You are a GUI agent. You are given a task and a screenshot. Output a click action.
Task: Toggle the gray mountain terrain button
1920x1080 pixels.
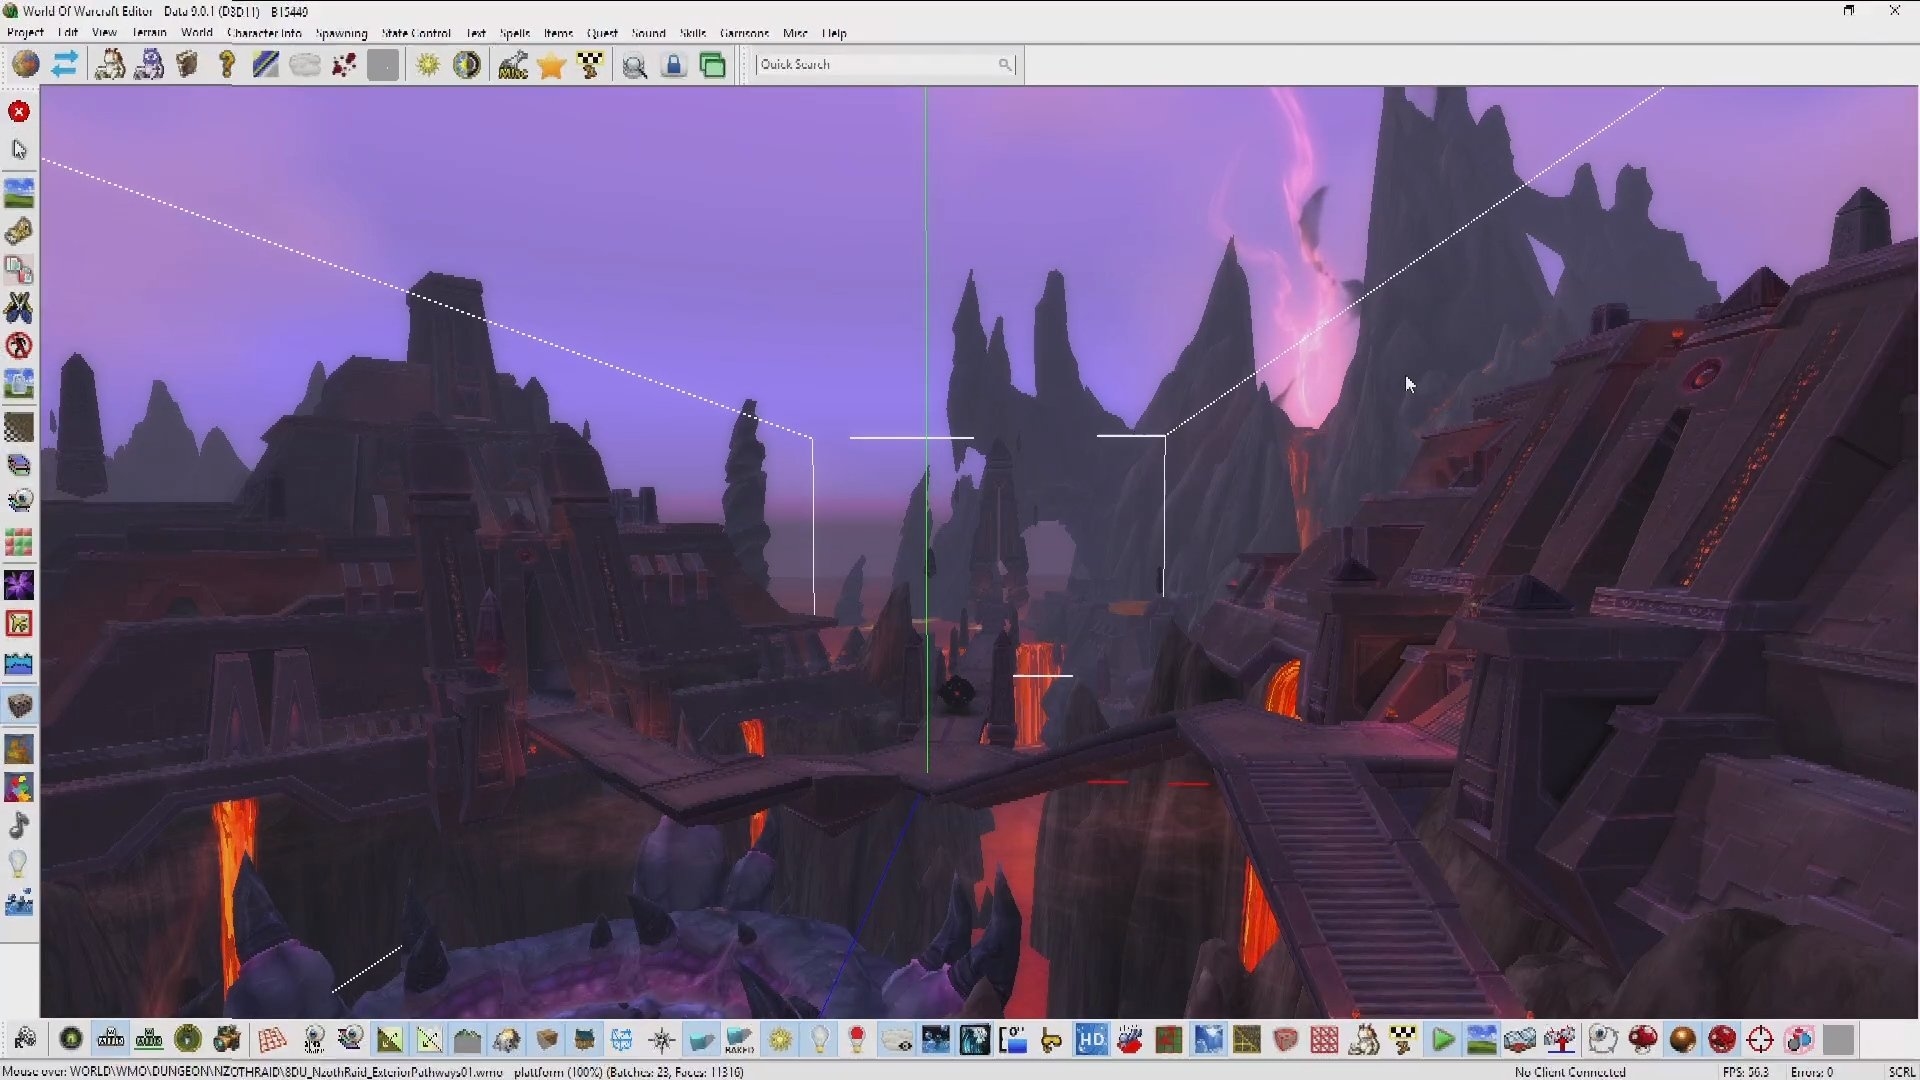pyautogui.click(x=467, y=1040)
